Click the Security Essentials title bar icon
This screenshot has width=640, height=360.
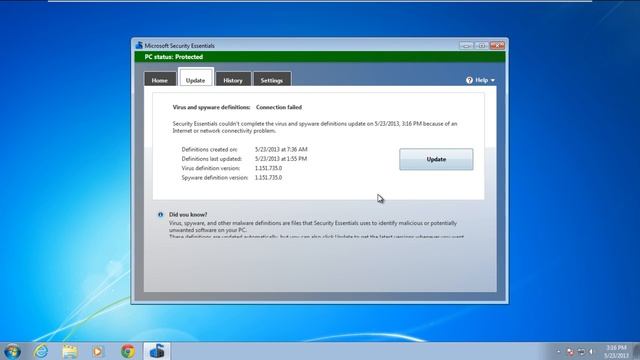coord(139,45)
